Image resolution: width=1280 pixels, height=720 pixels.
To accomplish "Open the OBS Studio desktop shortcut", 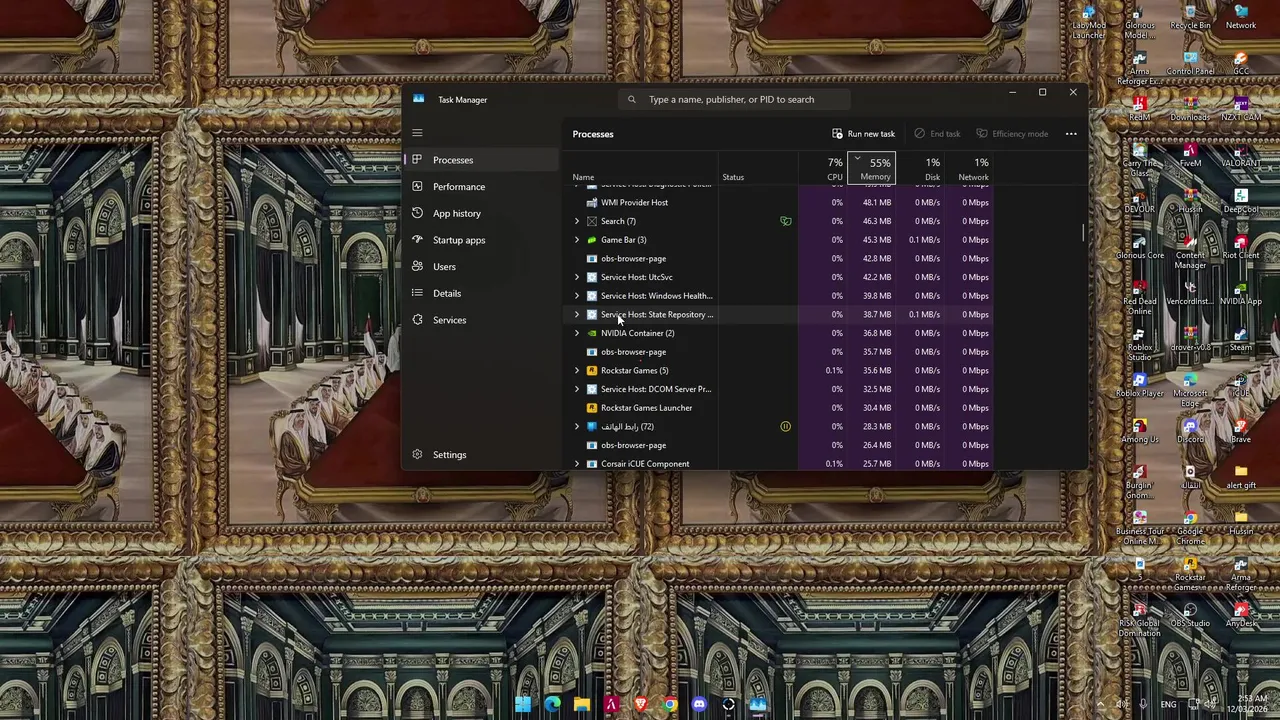I will (1190, 616).
